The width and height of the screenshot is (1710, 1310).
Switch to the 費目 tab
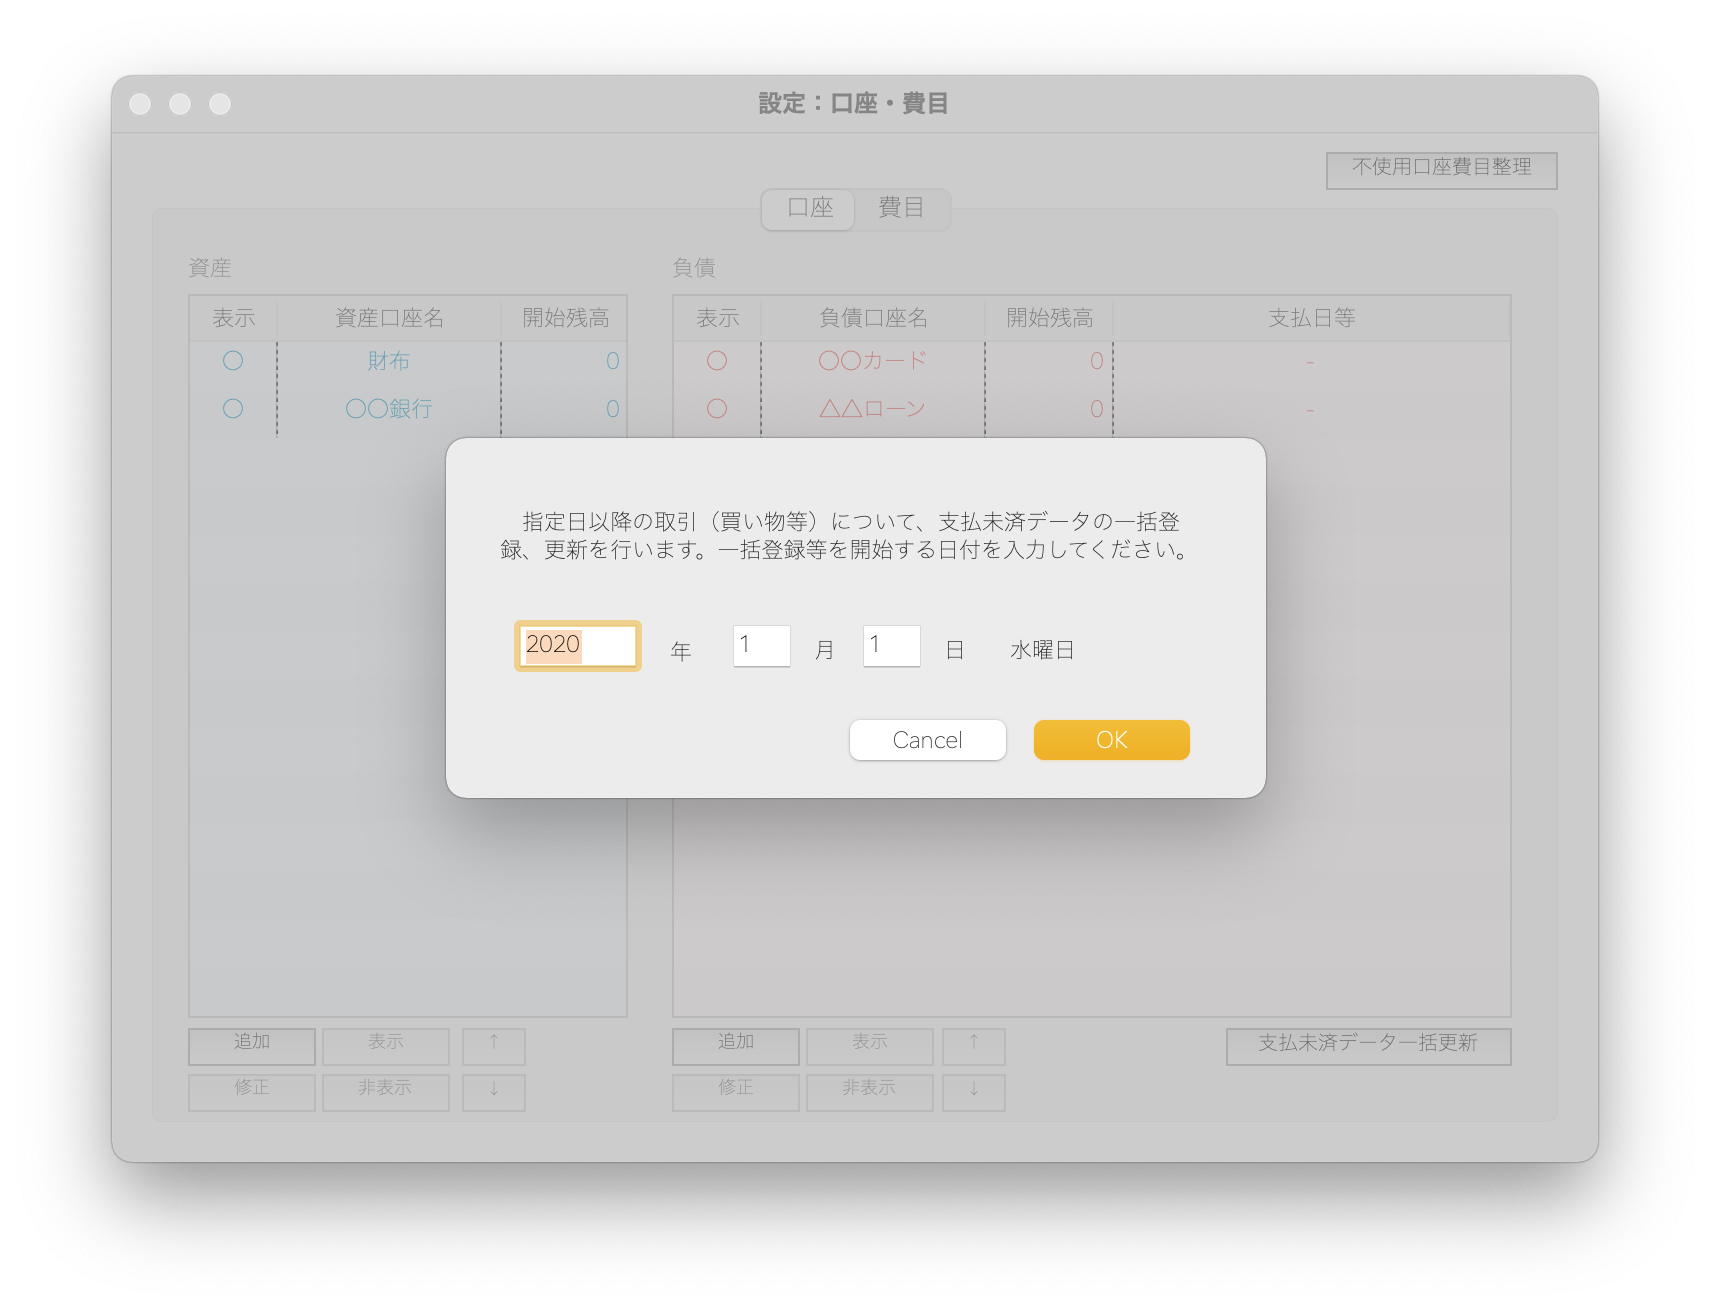(x=901, y=208)
